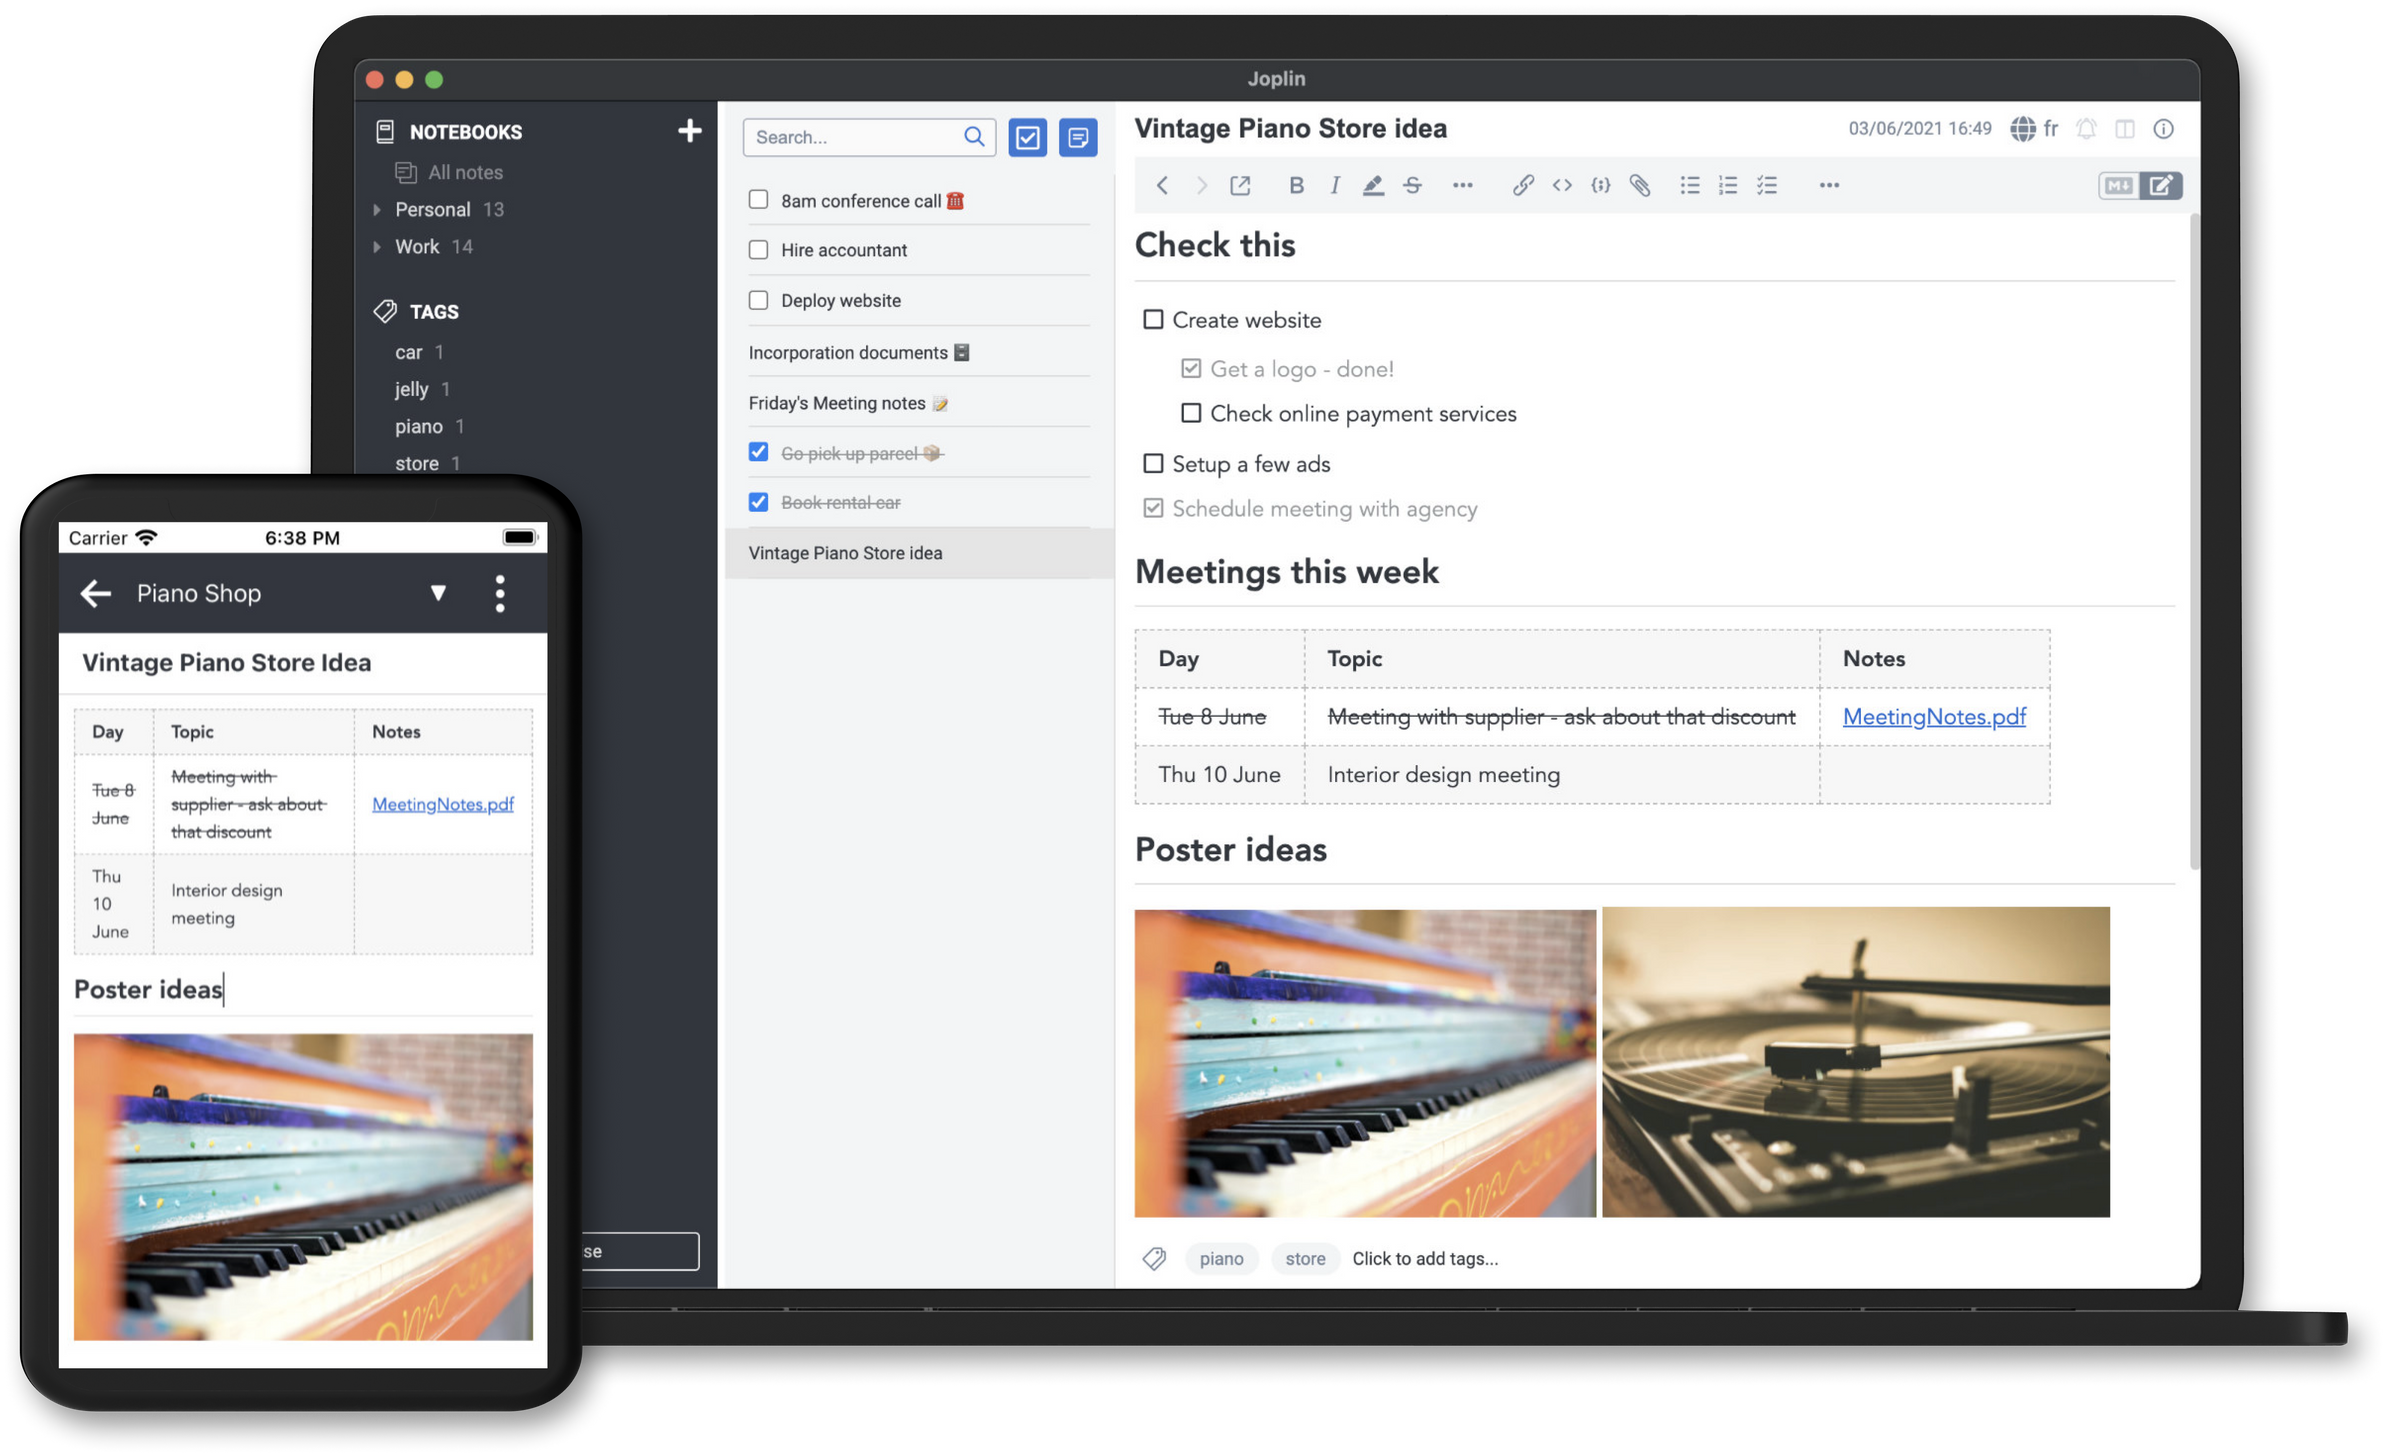The width and height of the screenshot is (2388, 1456).
Task: Click the hyperlink insertion icon
Action: tap(1518, 184)
